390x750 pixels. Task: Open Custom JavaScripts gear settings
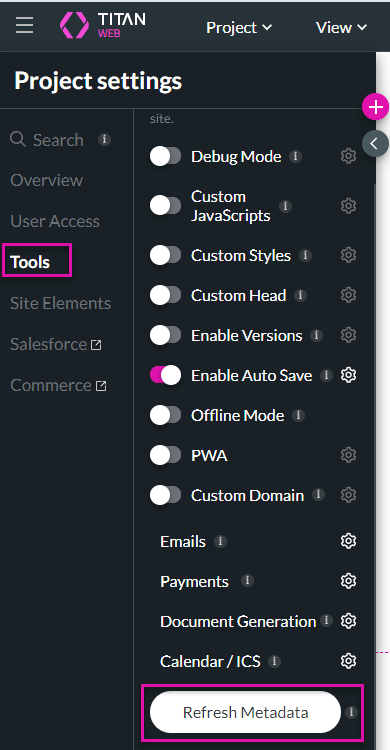click(348, 206)
